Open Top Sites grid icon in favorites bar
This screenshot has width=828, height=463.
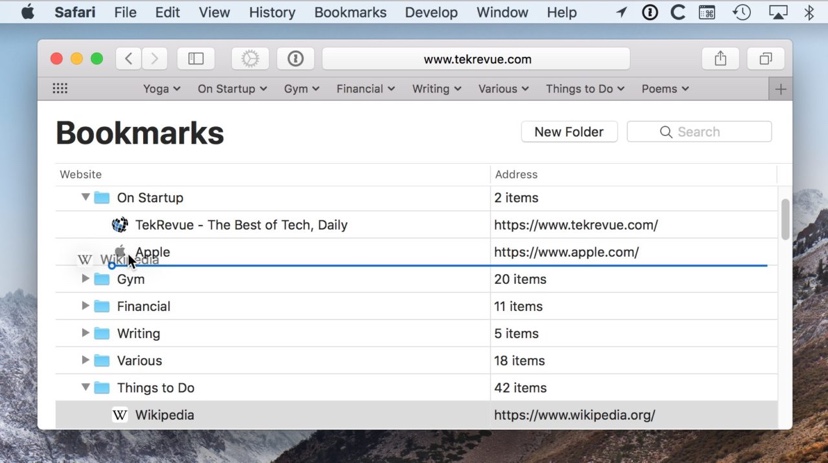60,89
